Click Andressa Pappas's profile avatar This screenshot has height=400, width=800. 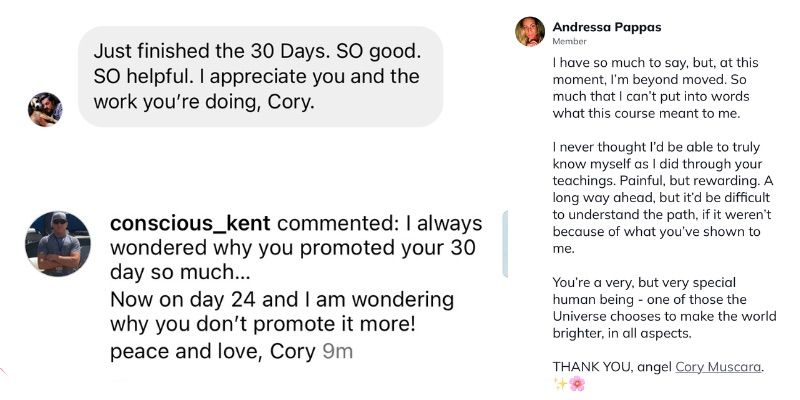tap(530, 32)
